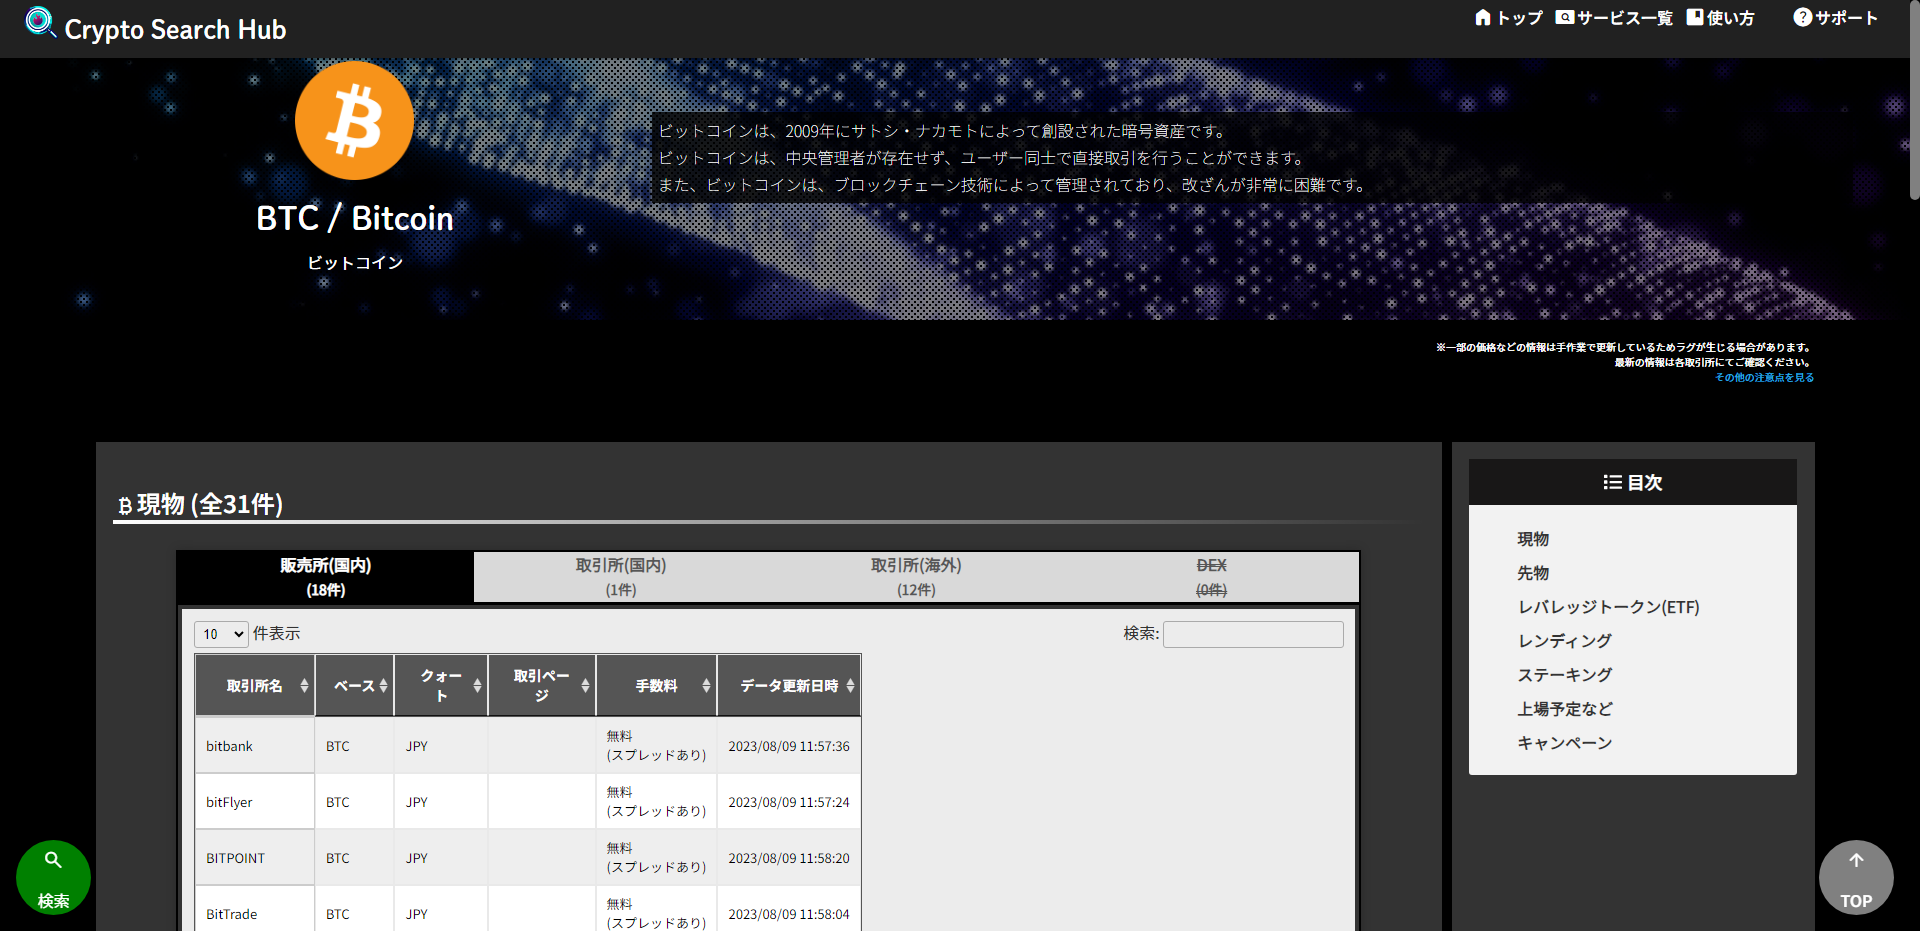The height and width of the screenshot is (931, 1920).
Task: Click the page vertical scrollbar
Action: [x=1914, y=100]
